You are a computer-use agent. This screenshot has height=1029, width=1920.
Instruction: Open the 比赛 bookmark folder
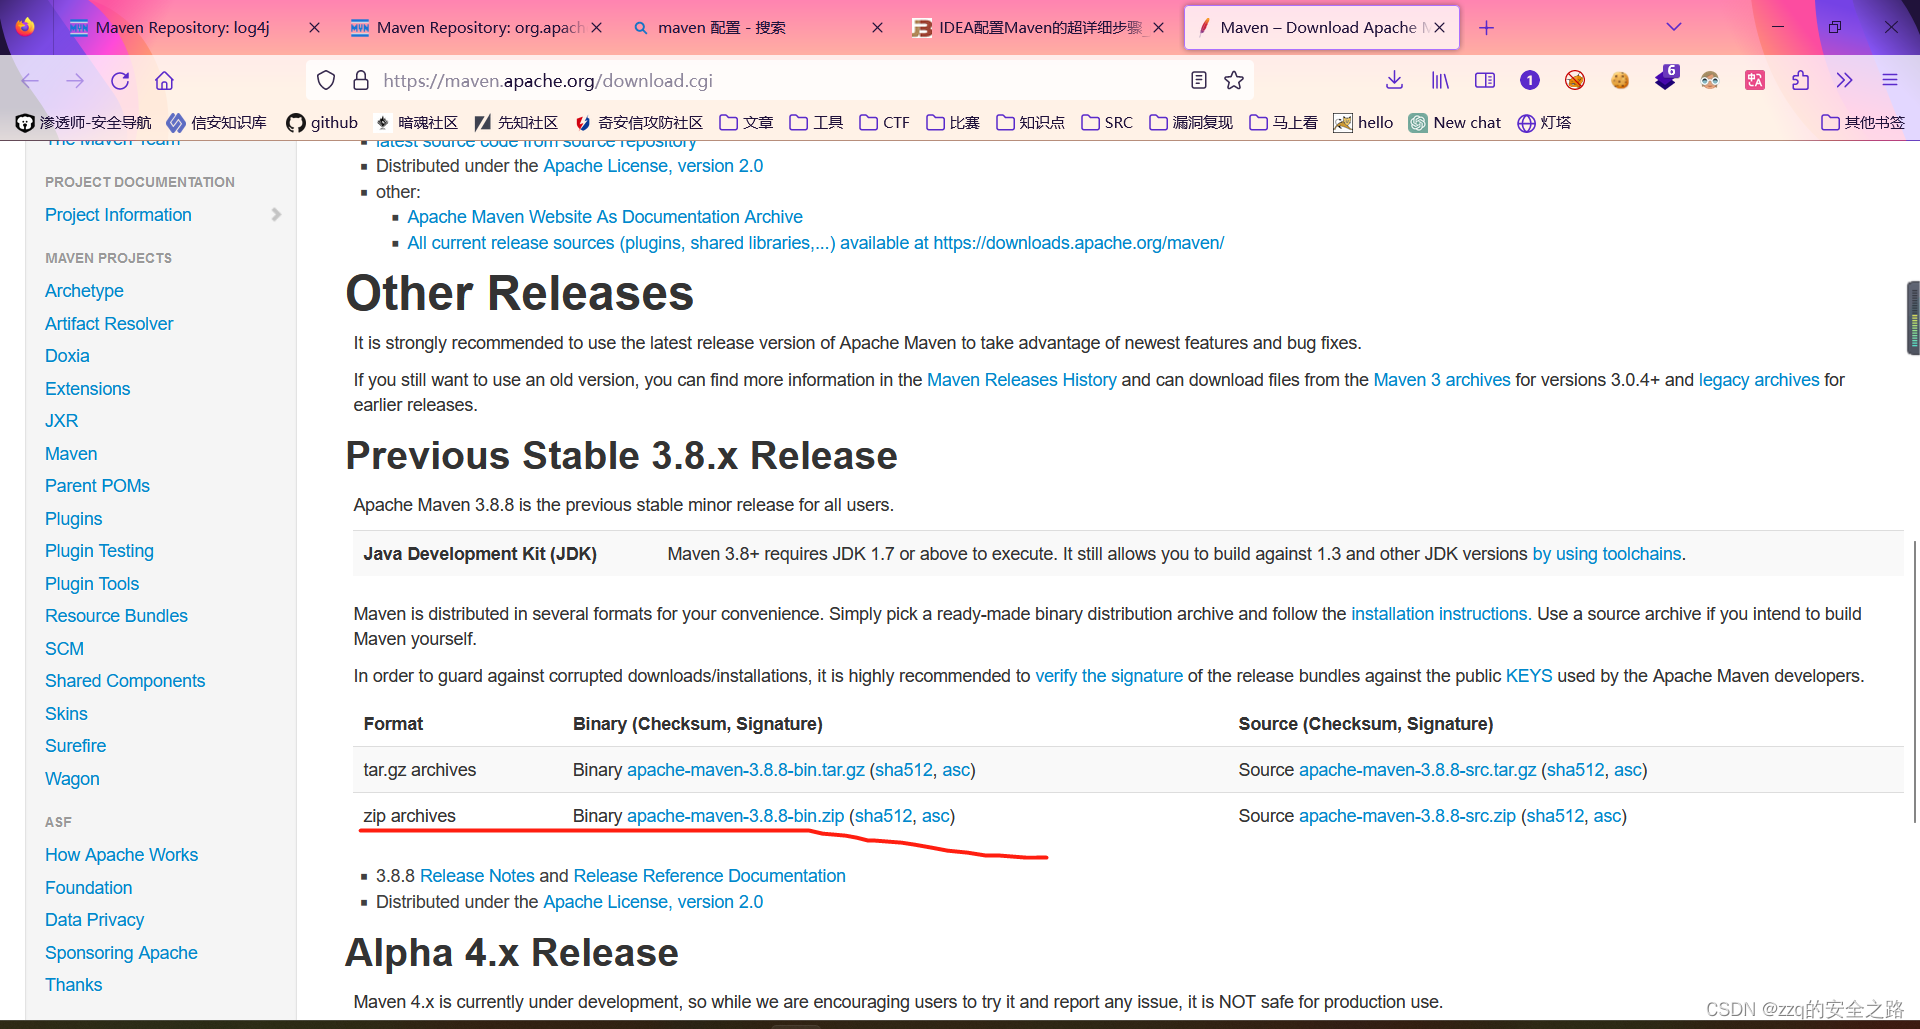pos(953,123)
